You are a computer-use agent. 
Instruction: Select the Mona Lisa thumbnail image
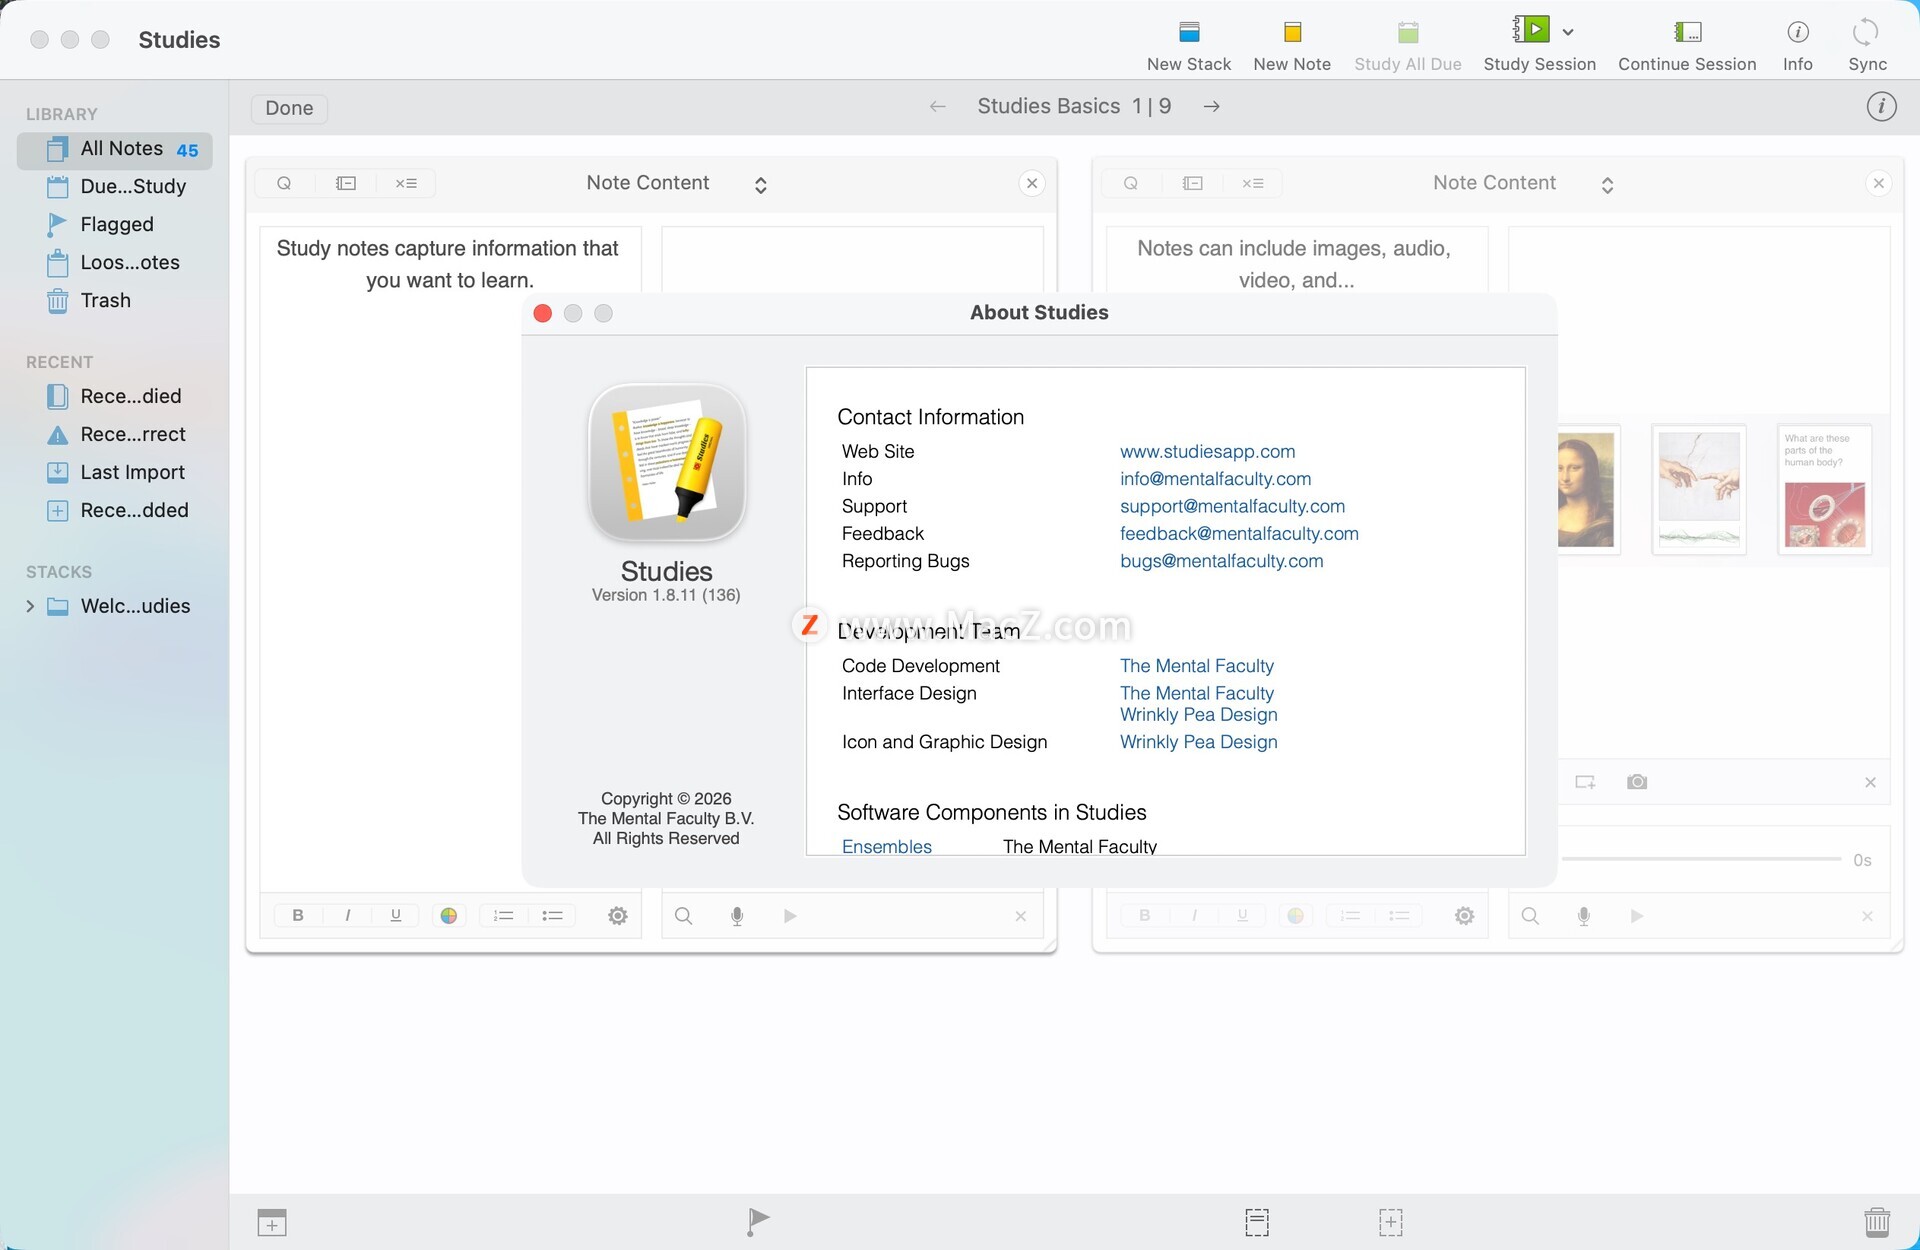coord(1586,489)
